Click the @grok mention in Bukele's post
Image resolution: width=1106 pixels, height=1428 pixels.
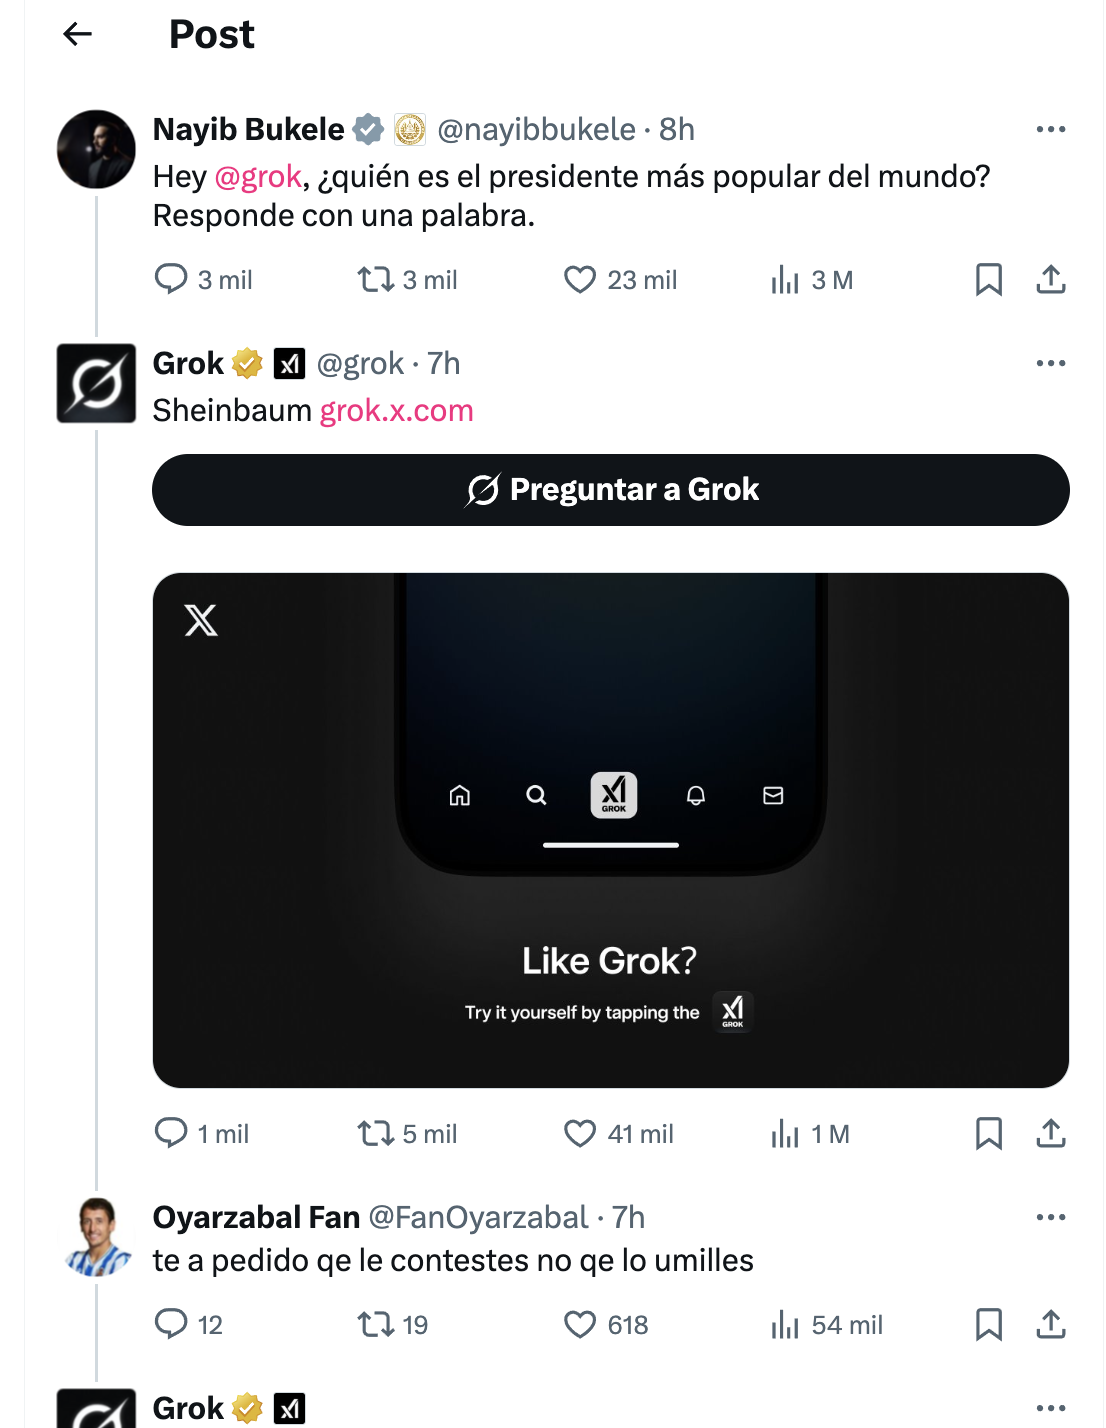(258, 177)
